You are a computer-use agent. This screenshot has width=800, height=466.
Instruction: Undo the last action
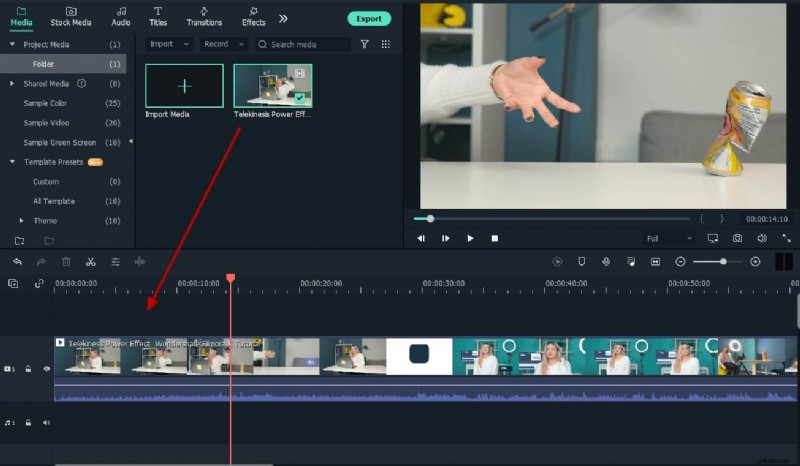tap(17, 262)
